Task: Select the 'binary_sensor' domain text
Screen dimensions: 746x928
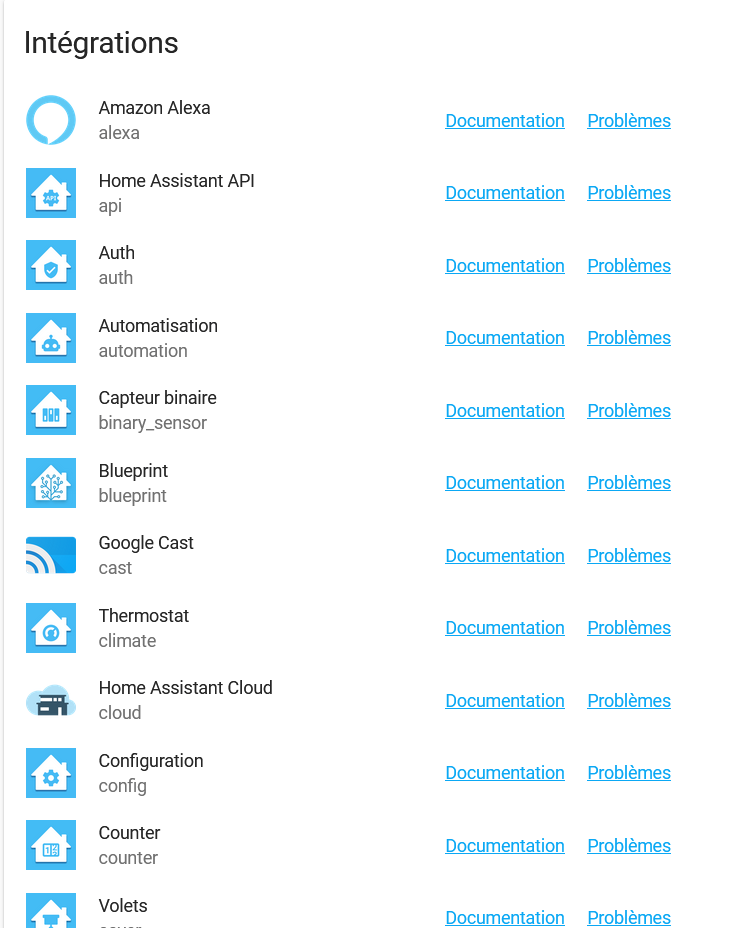Action: tap(153, 423)
